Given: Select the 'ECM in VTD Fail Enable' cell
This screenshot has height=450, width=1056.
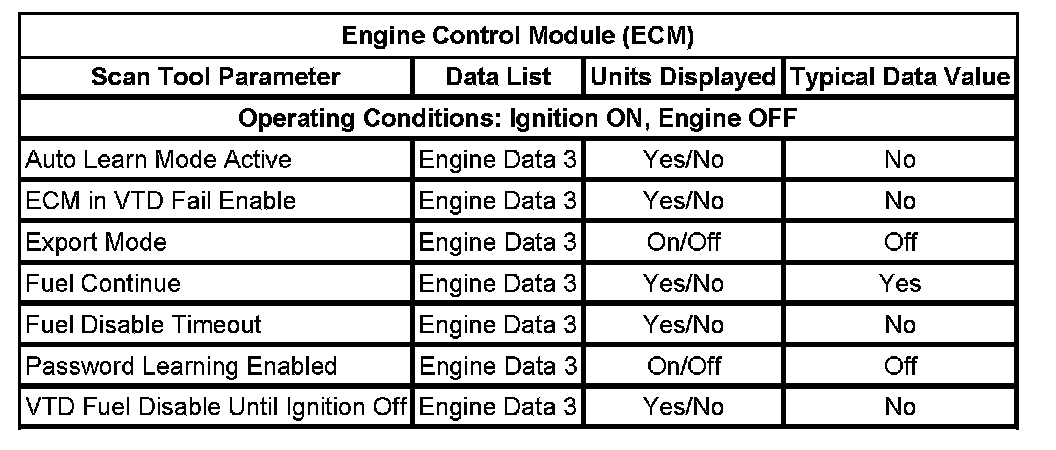Looking at the screenshot, I should tap(161, 201).
